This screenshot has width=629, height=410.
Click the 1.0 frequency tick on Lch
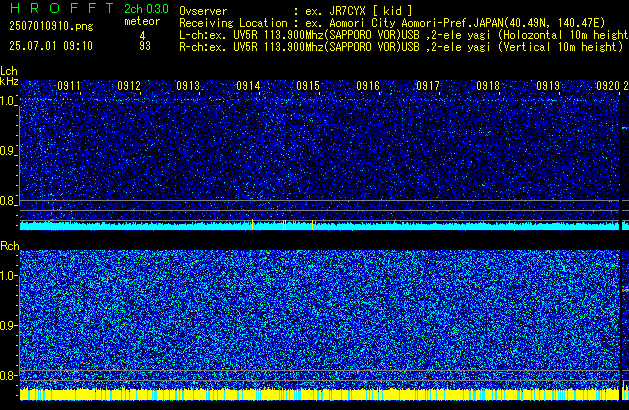click(8, 101)
